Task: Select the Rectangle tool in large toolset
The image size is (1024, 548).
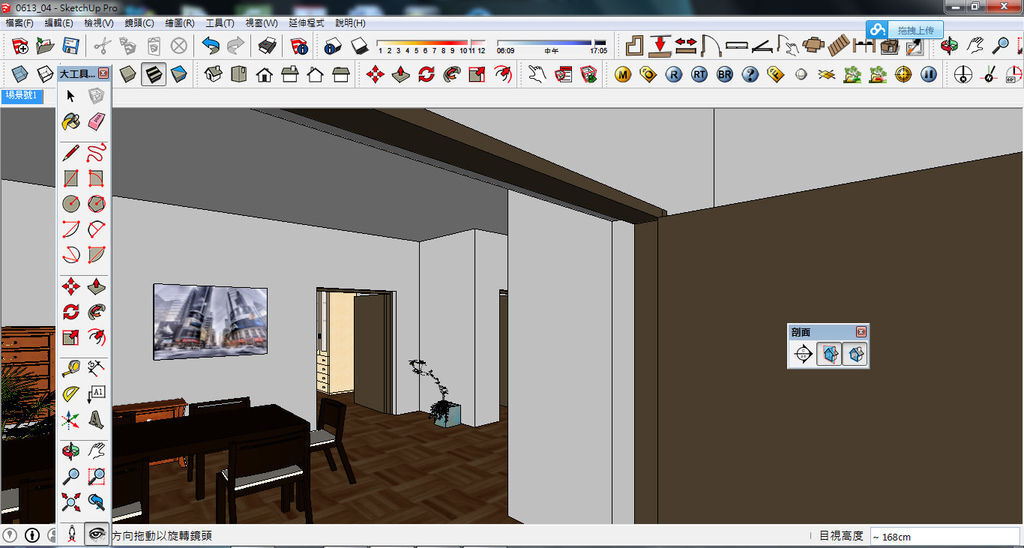Action: 71,178
